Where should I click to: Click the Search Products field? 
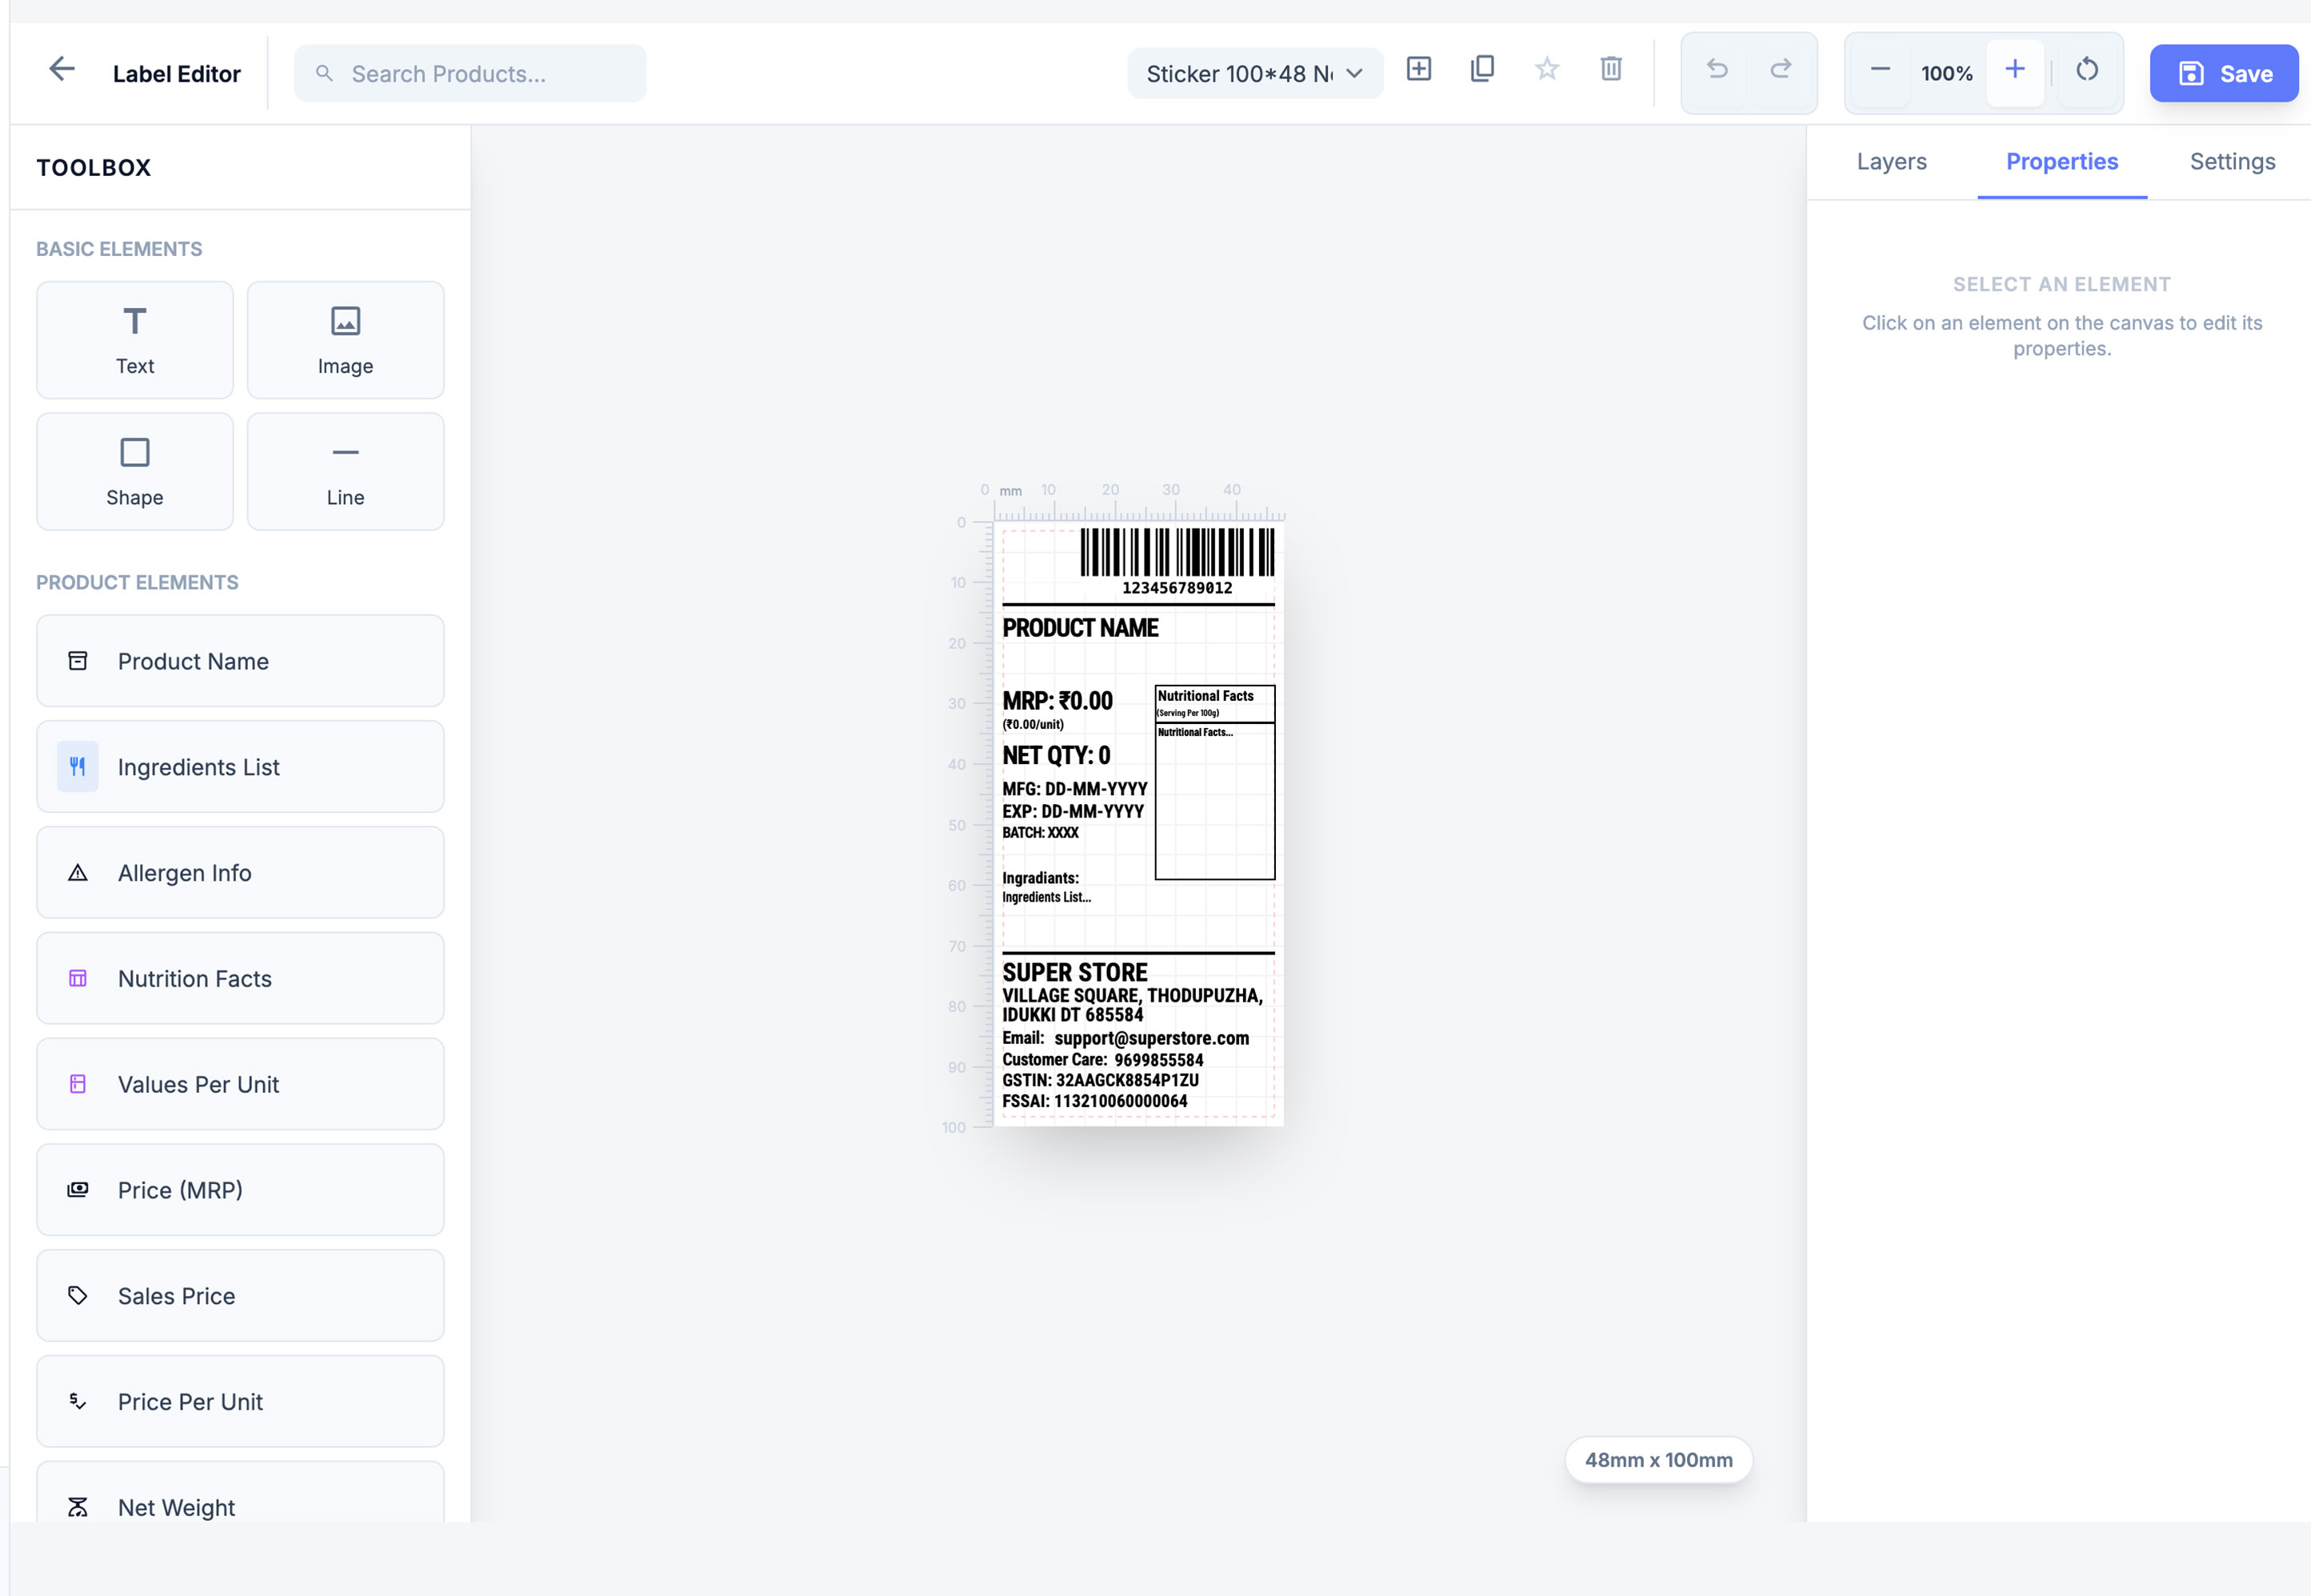point(469,72)
